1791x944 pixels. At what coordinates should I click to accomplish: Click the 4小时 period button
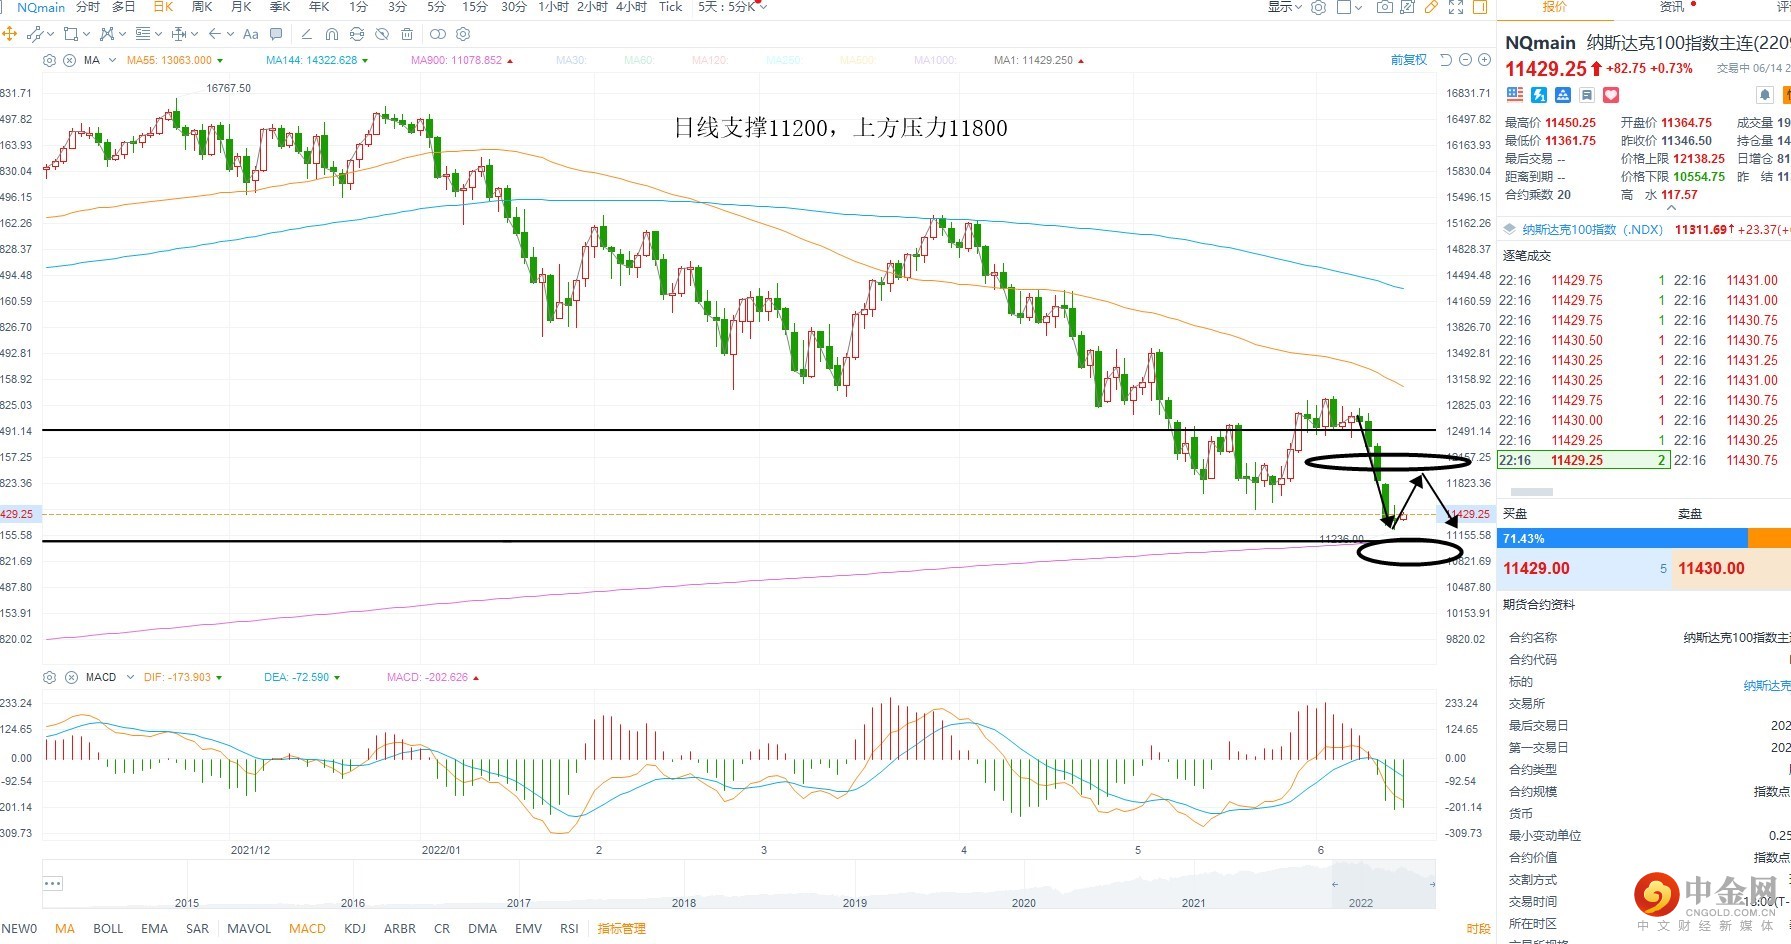tap(631, 7)
